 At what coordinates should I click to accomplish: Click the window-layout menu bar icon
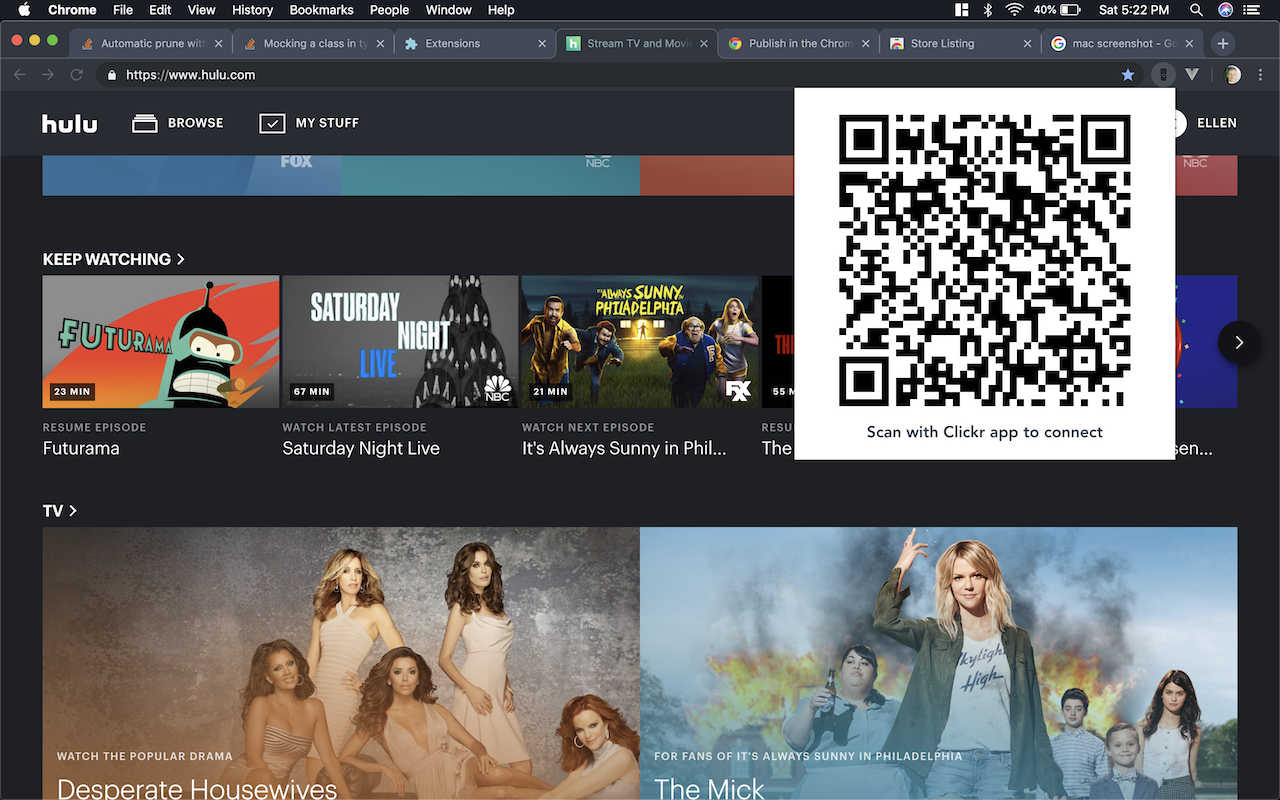(x=961, y=10)
